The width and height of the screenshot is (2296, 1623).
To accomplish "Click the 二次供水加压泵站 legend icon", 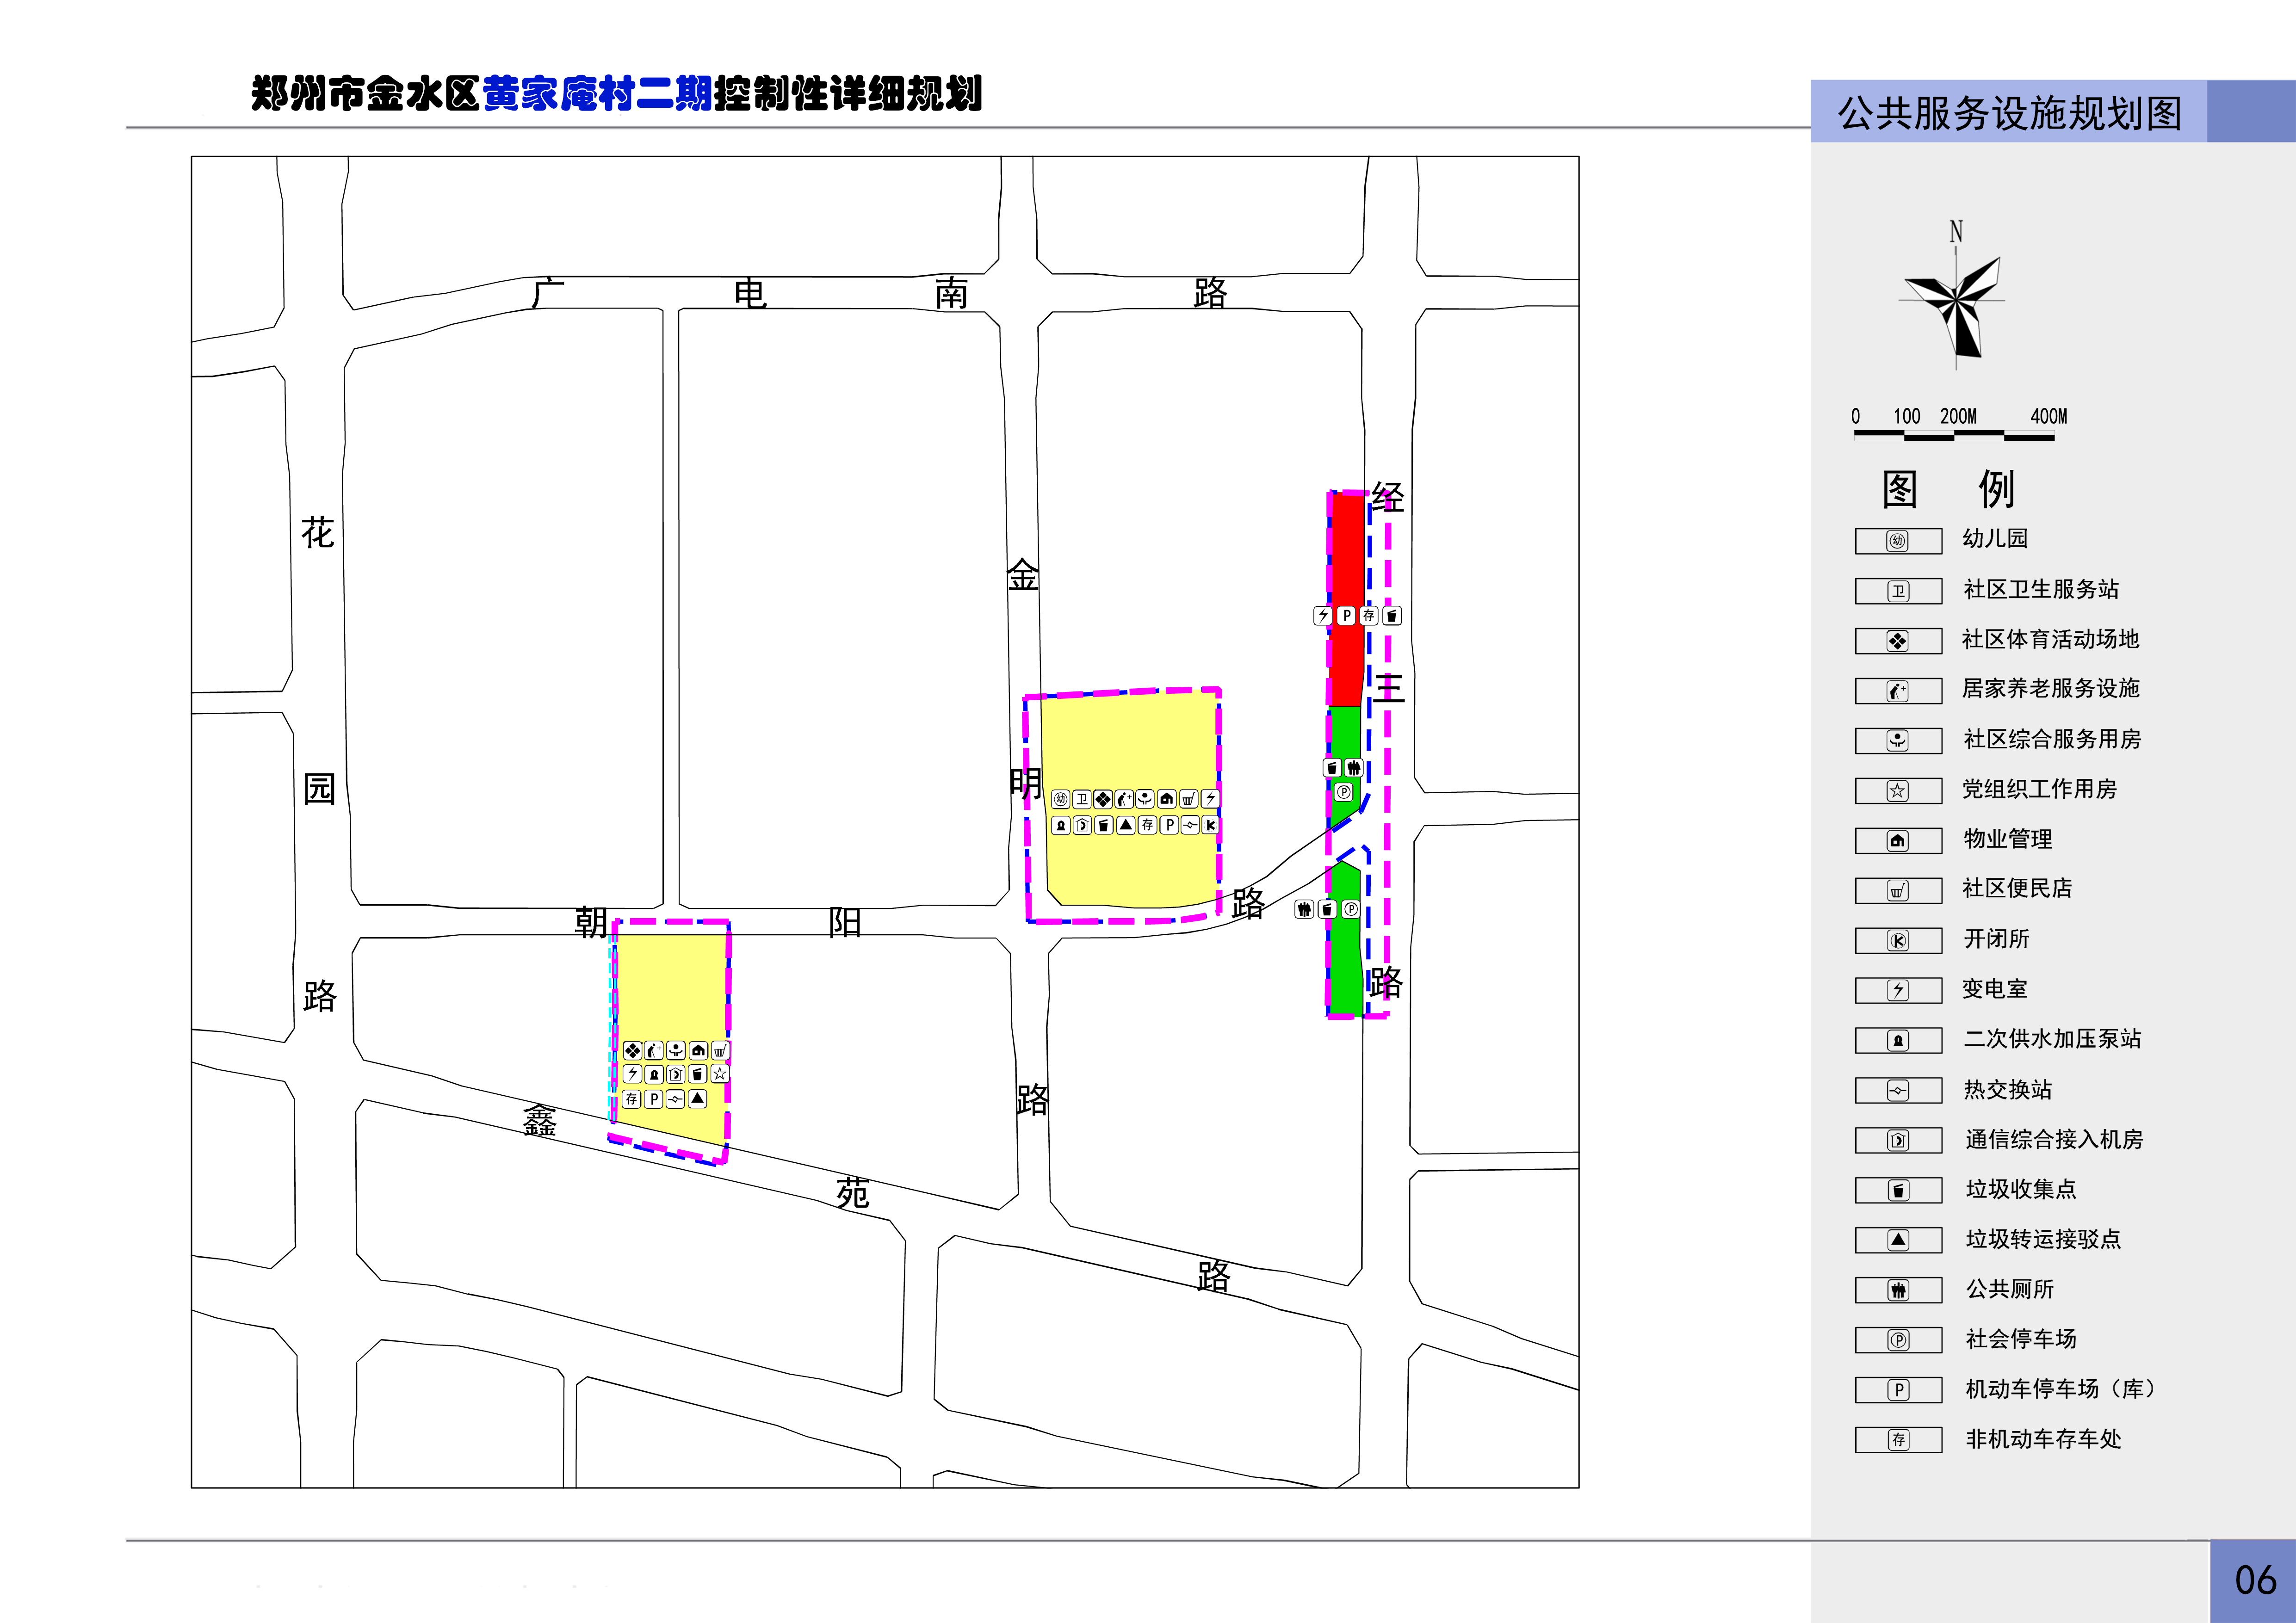I will click(x=1897, y=1041).
